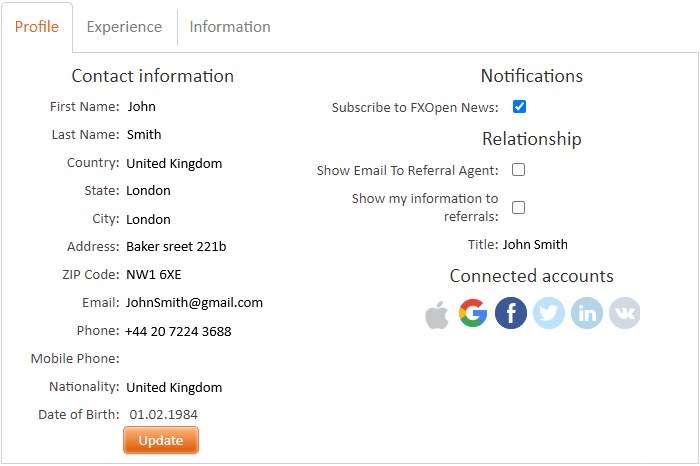Click the Country value United Kingdom
The image size is (700, 466).
(x=174, y=163)
